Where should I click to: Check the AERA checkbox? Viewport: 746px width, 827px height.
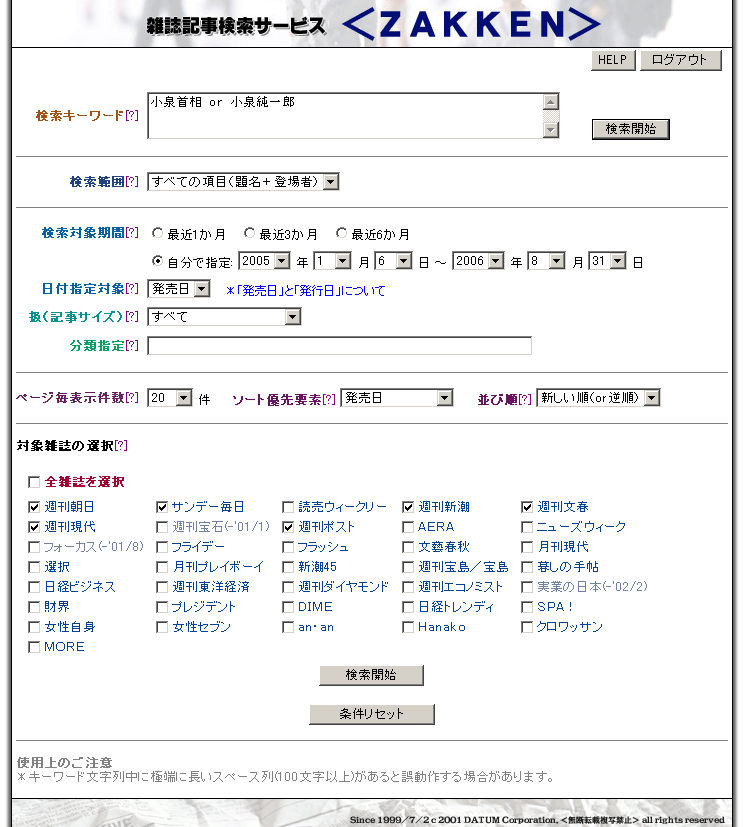408,527
